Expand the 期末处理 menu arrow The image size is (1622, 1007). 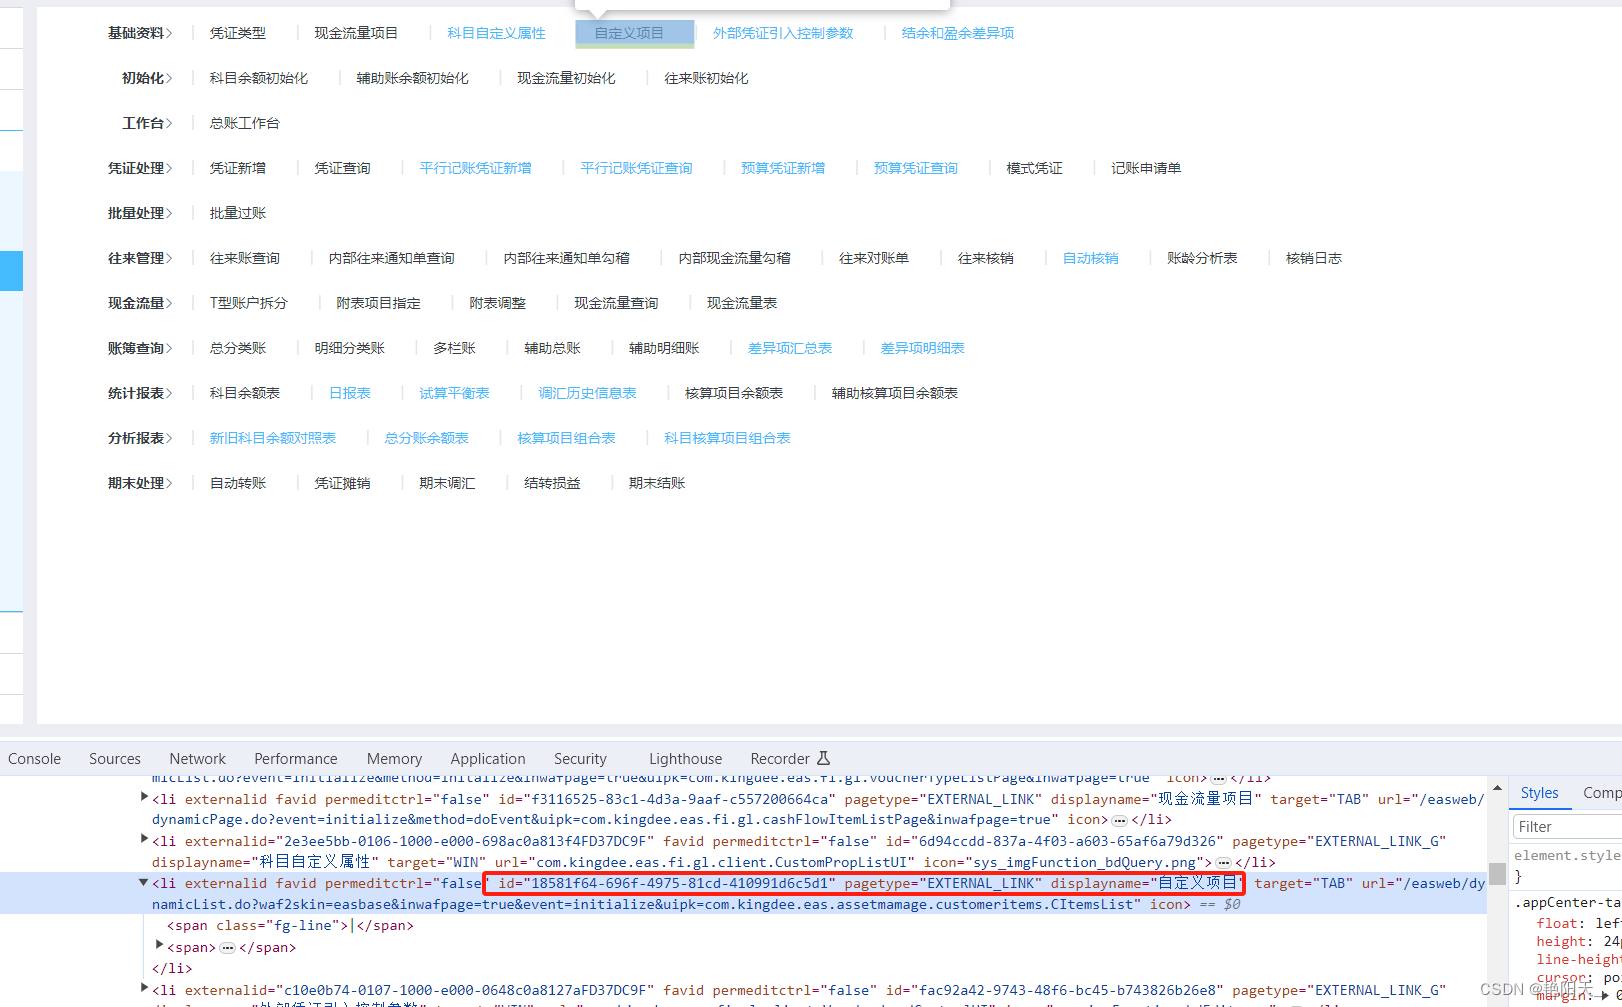(x=170, y=482)
